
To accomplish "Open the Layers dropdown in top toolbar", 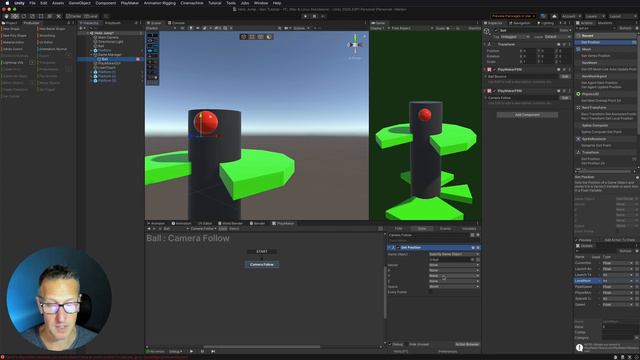I will click(x=596, y=16).
